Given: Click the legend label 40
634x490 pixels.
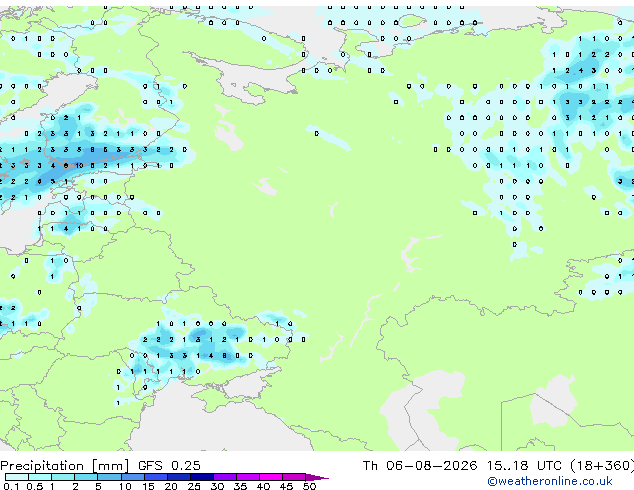Looking at the screenshot, I should tap(264, 486).
